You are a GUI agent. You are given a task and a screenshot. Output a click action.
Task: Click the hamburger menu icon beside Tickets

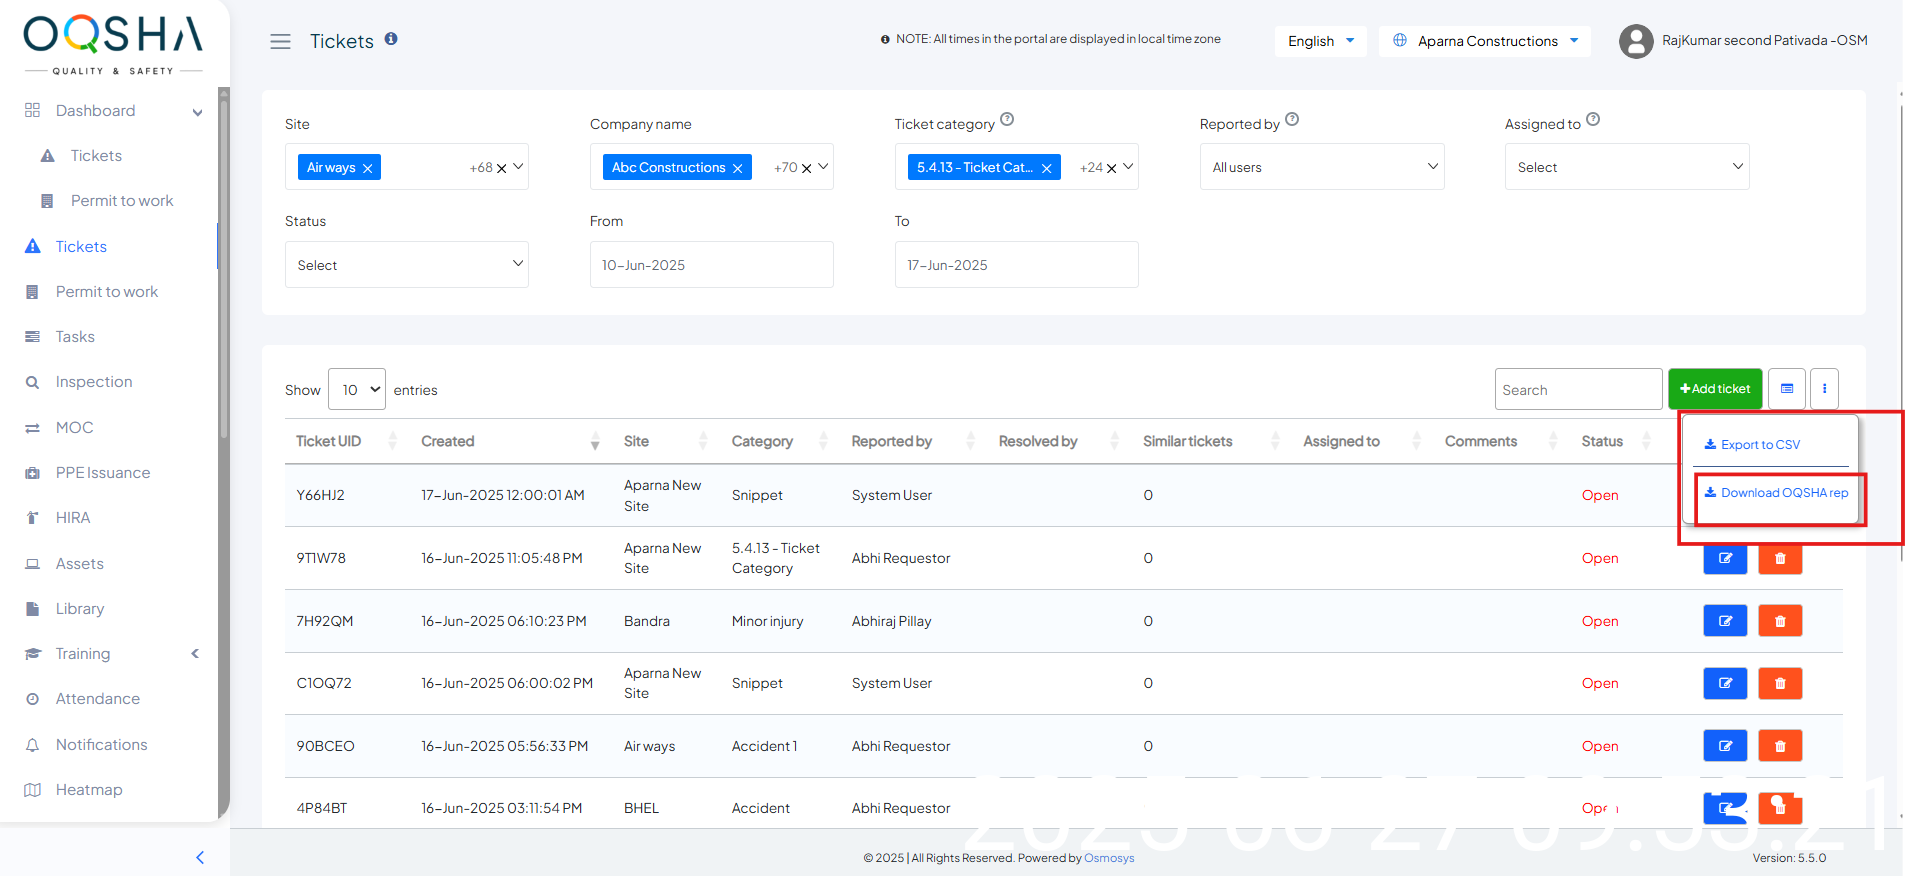[x=280, y=41]
